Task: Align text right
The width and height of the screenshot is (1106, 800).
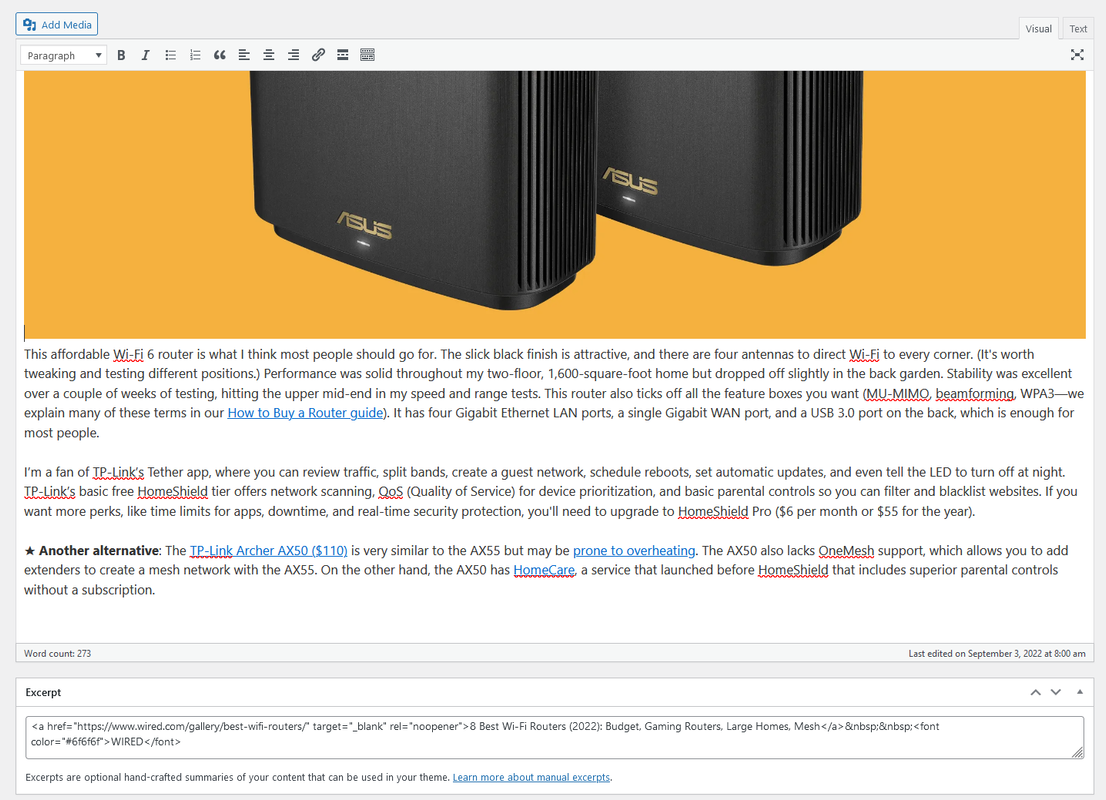Action: pos(293,55)
